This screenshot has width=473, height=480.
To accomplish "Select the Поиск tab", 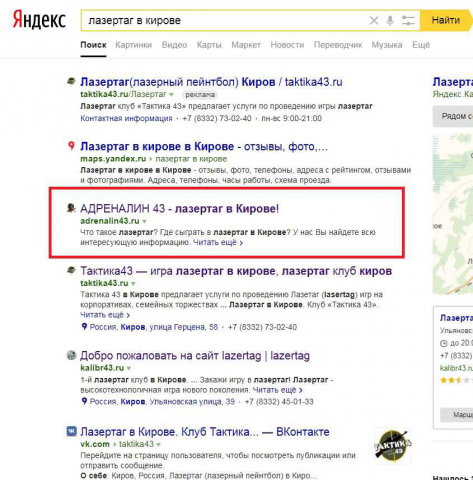I will [x=93, y=45].
